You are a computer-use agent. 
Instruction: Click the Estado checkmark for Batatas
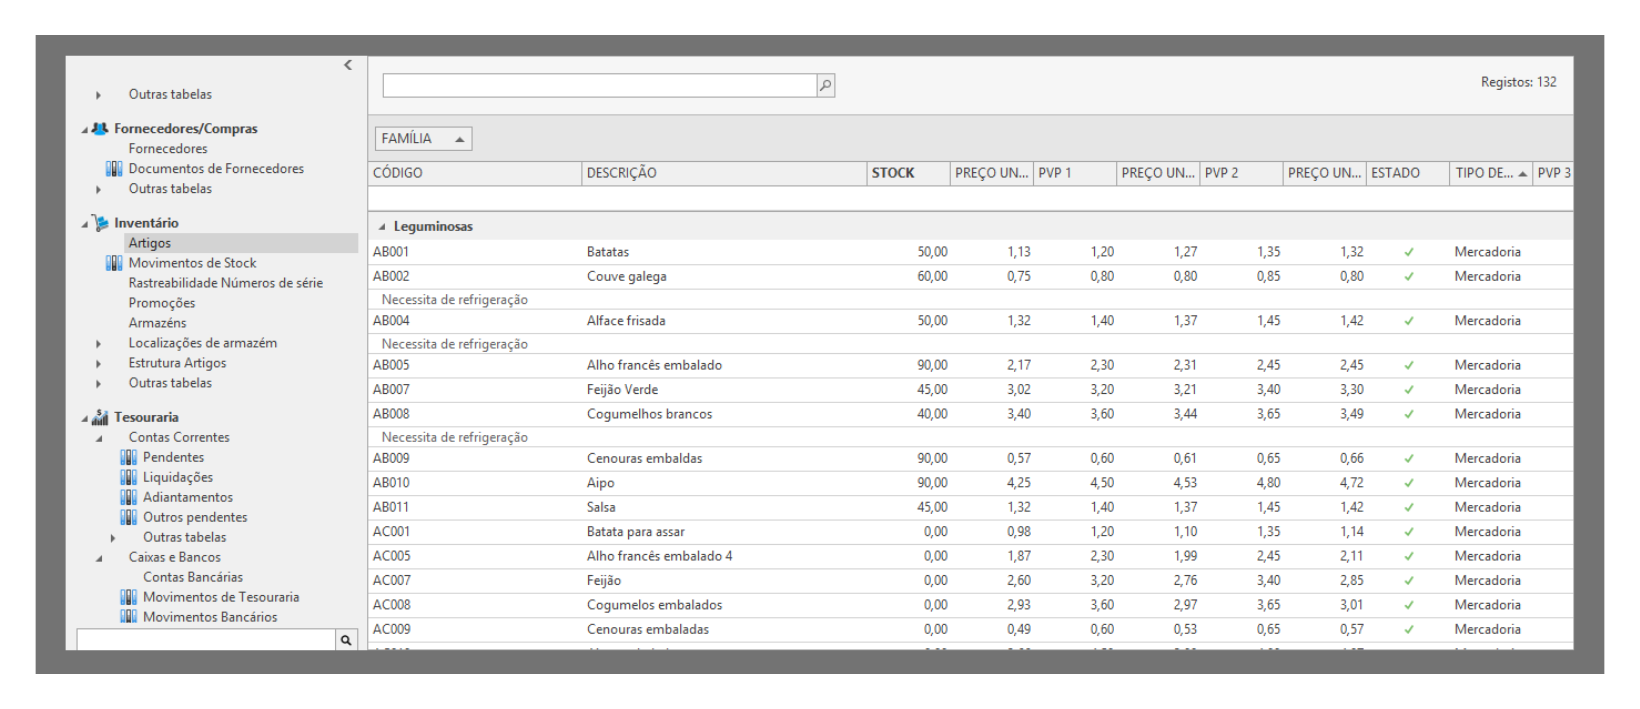pyautogui.click(x=1408, y=252)
